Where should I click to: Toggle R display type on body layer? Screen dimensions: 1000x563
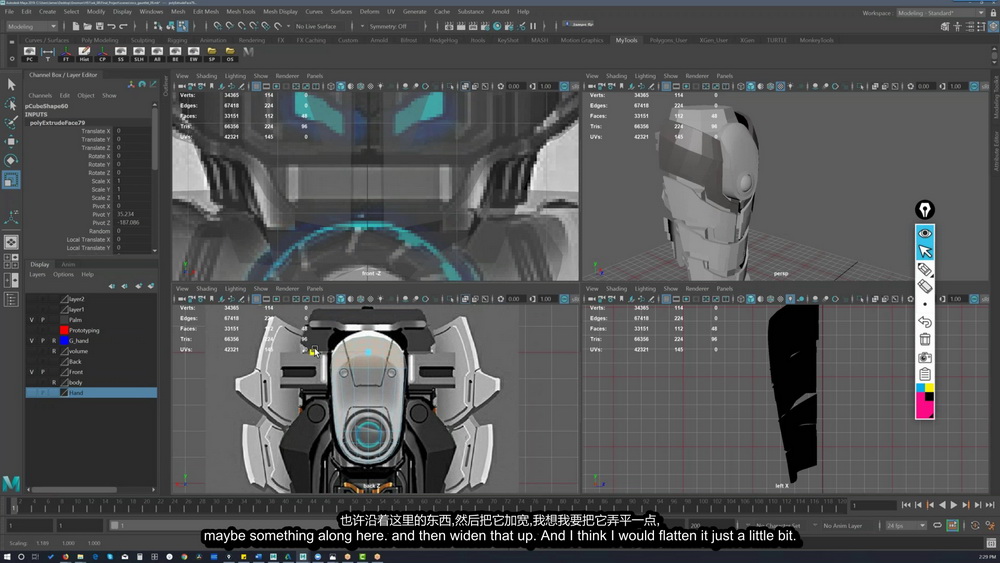[54, 383]
